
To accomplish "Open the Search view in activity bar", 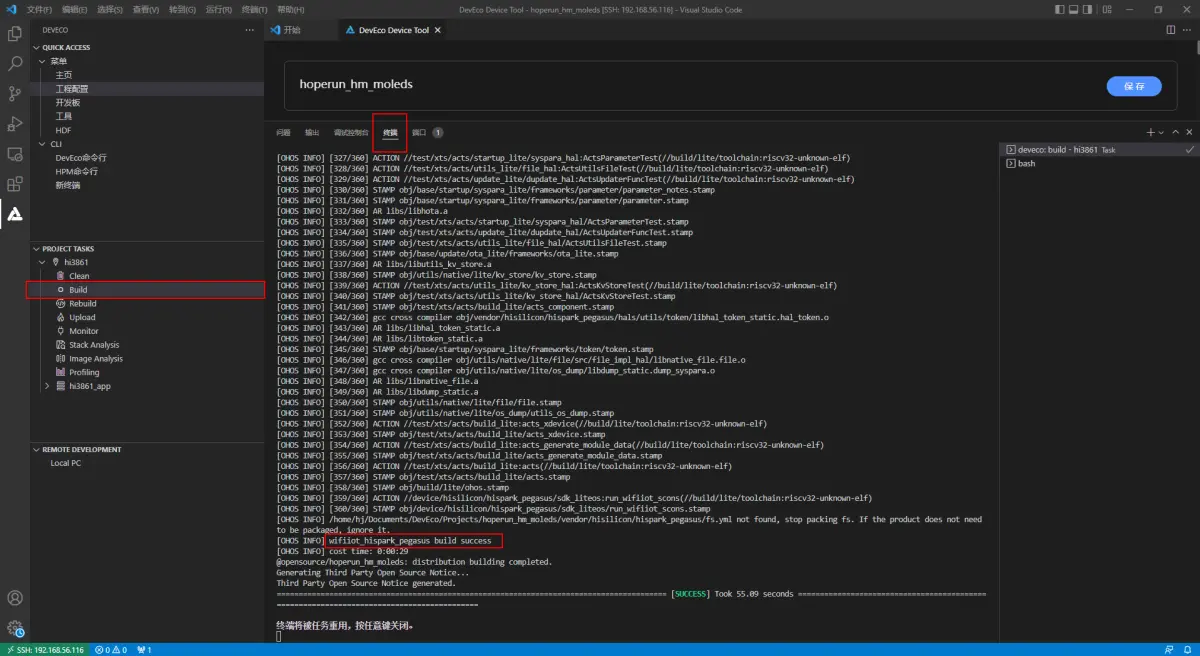I will point(14,64).
